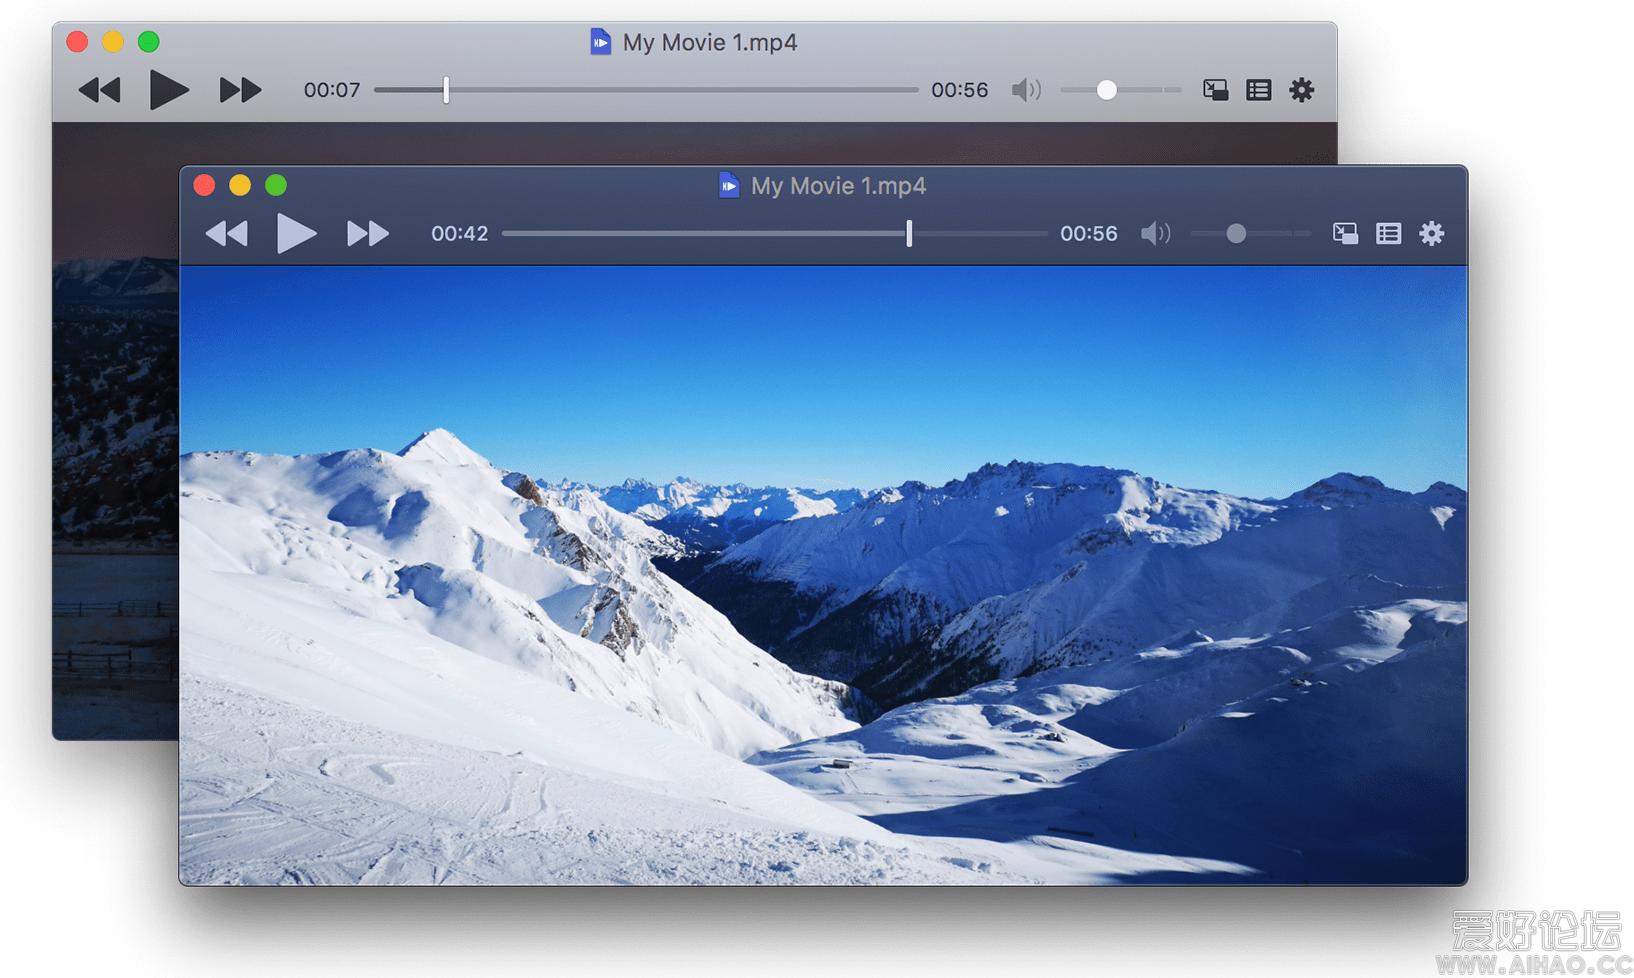Viewport: 1634px width, 978px height.
Task: Click seek bar handle at 00:07
Action: pyautogui.click(x=446, y=90)
